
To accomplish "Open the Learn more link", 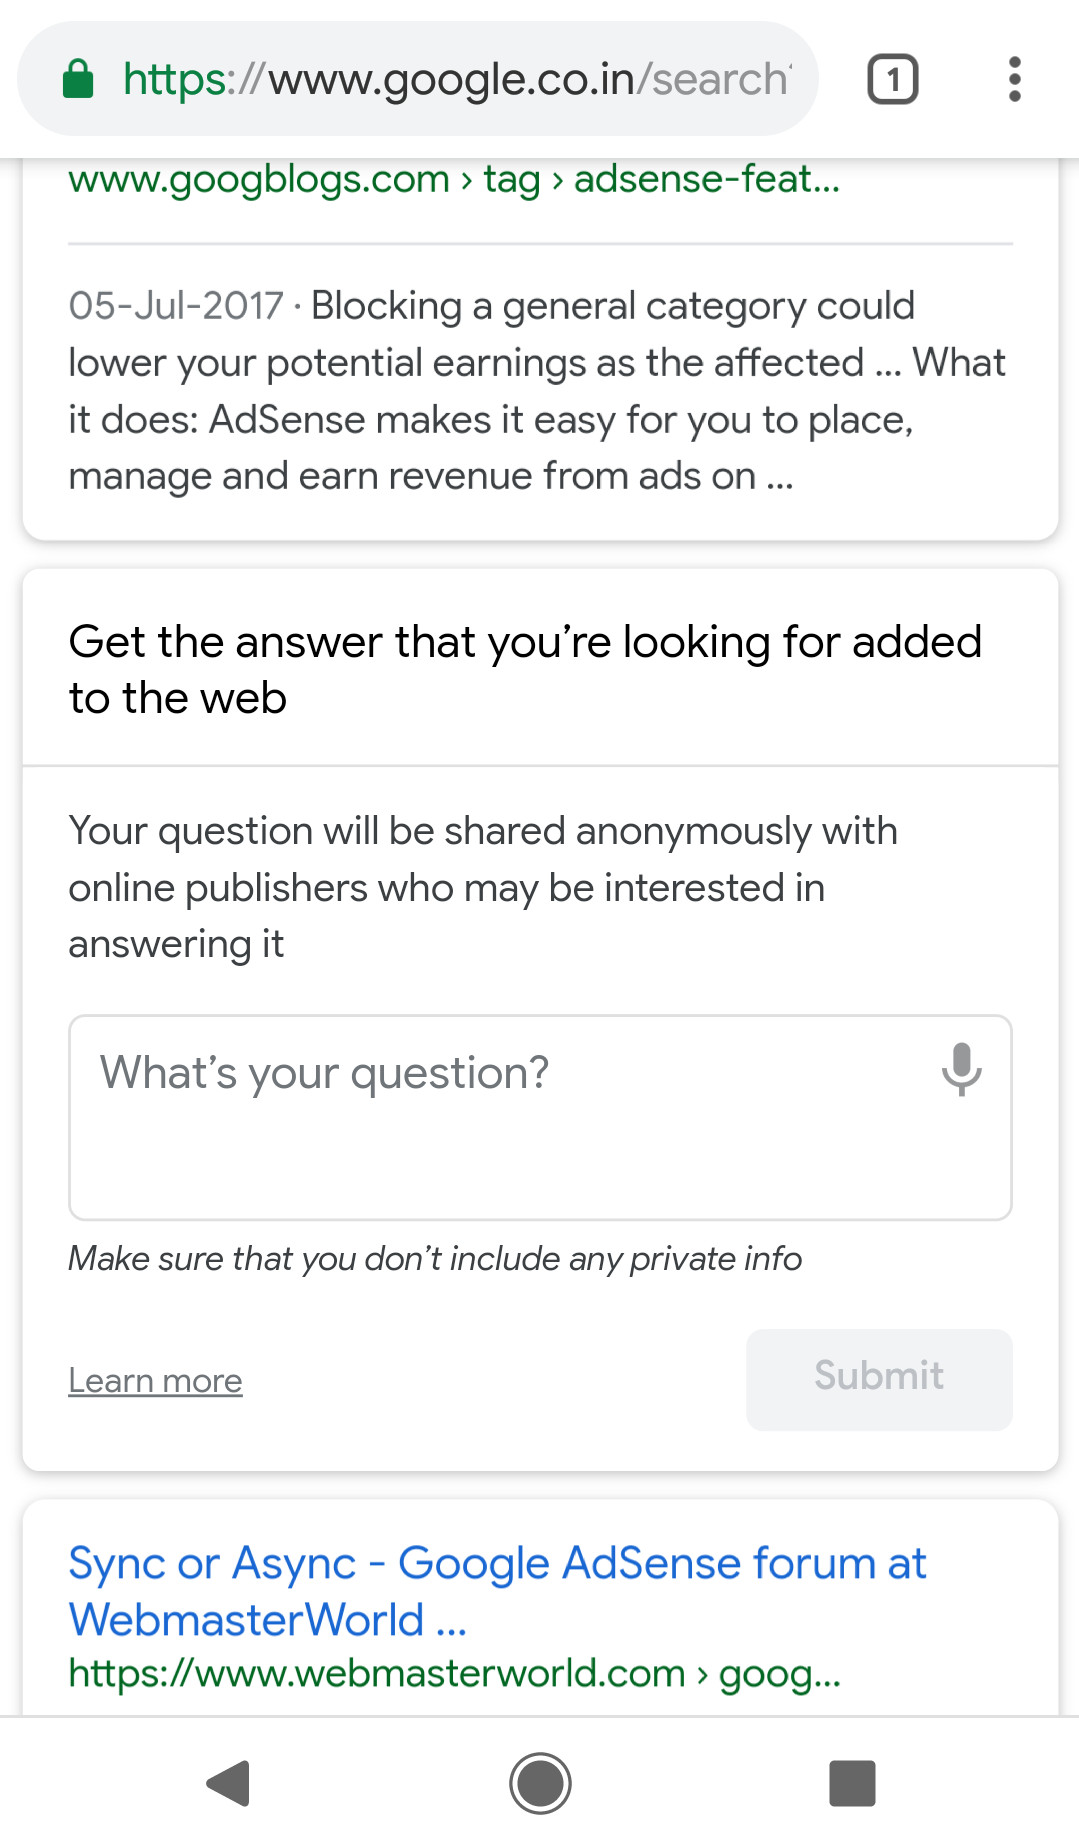I will [x=154, y=1380].
